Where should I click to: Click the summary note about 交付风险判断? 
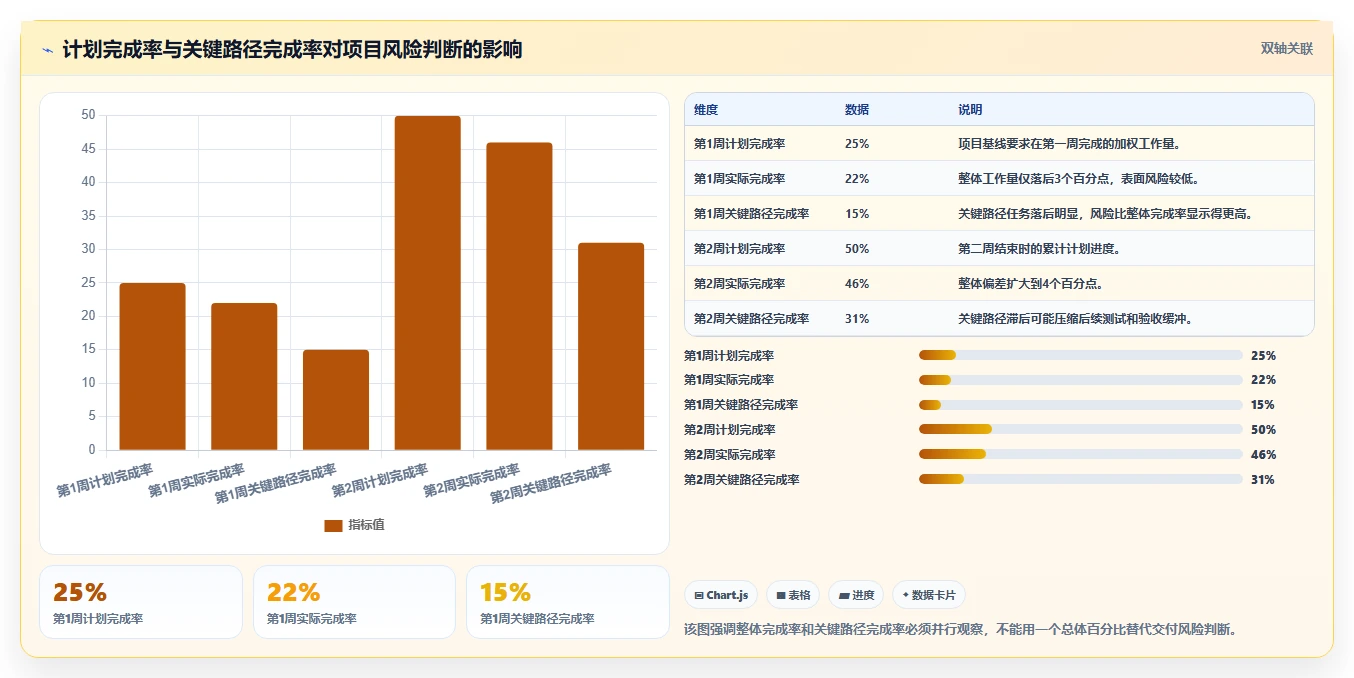pos(961,629)
